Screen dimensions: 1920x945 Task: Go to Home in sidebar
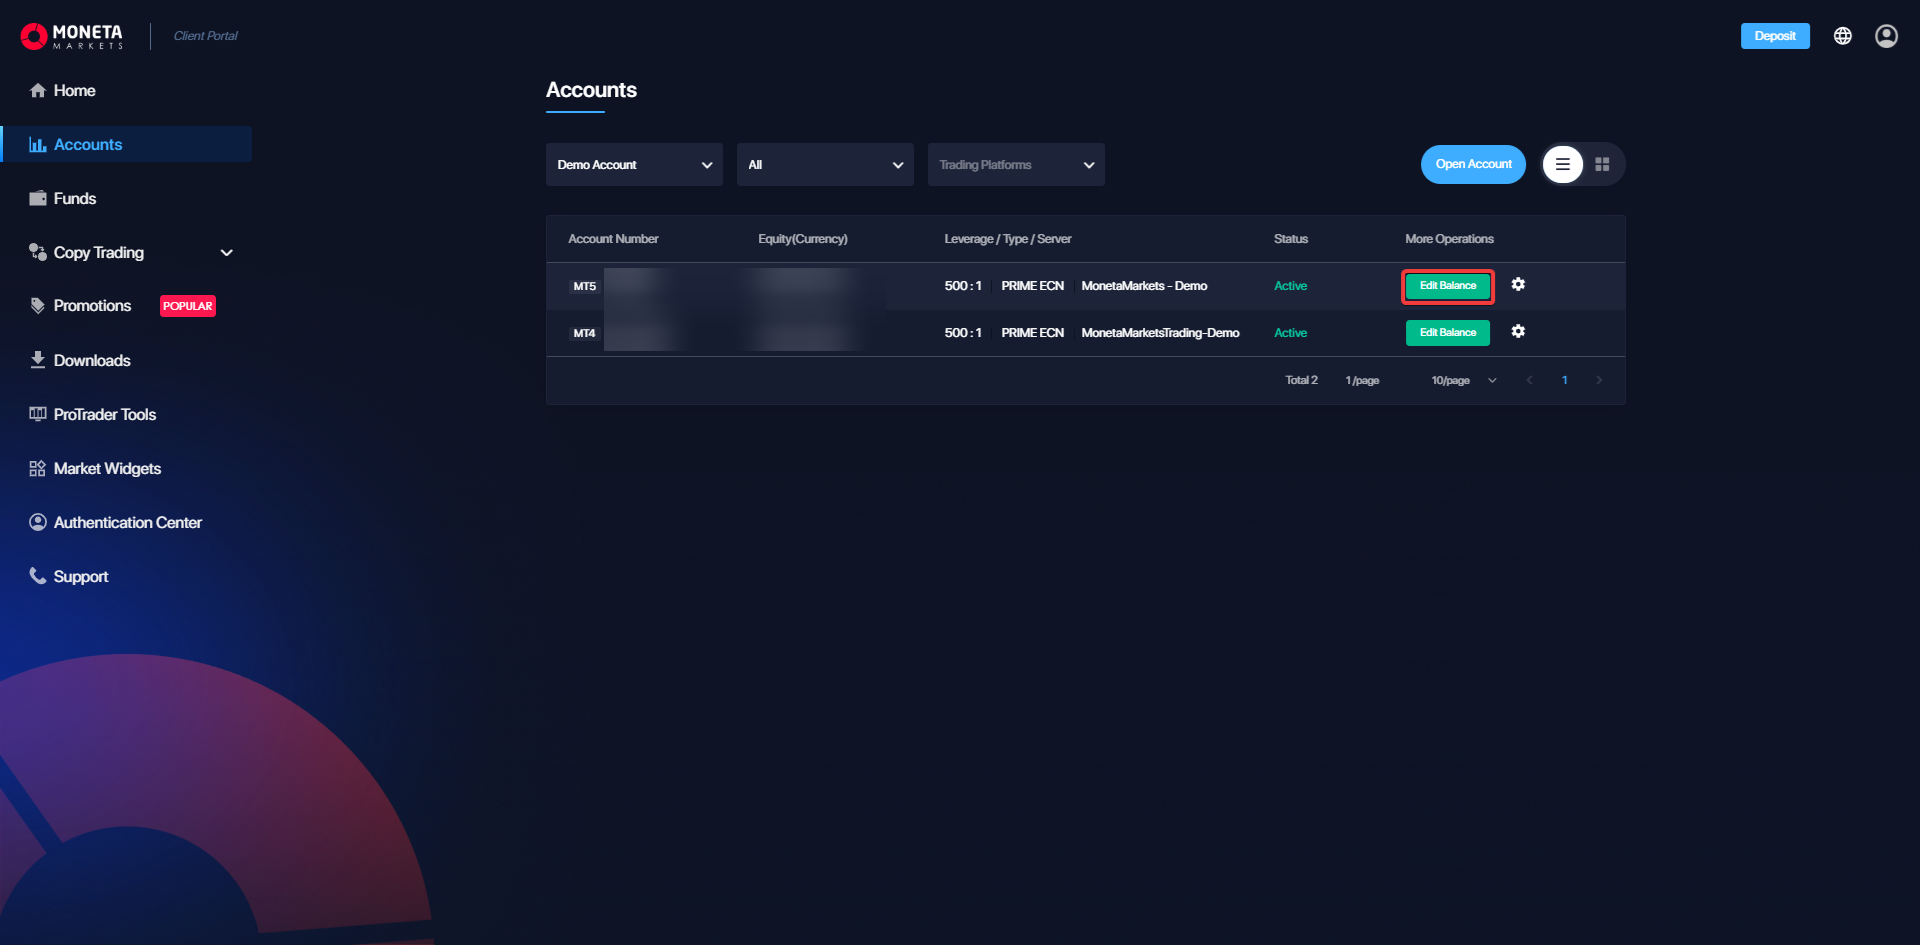point(126,90)
